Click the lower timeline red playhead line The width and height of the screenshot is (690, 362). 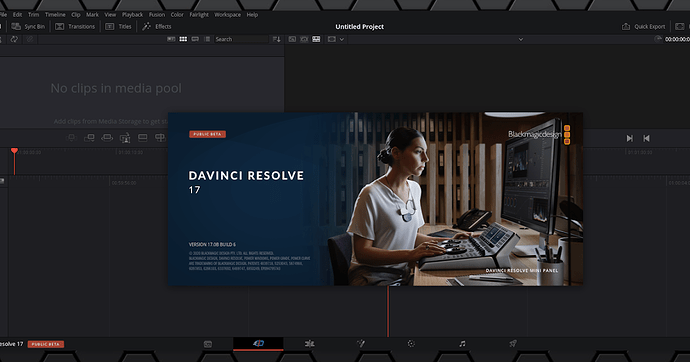(x=388, y=311)
